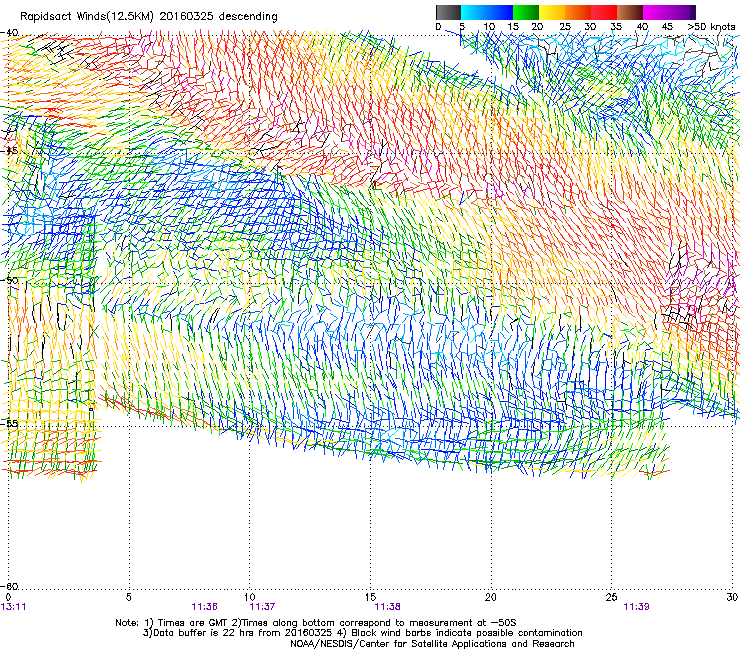This screenshot has width=740, height=650.
Task: Click the legend tick label '35'
Action: tap(616, 27)
